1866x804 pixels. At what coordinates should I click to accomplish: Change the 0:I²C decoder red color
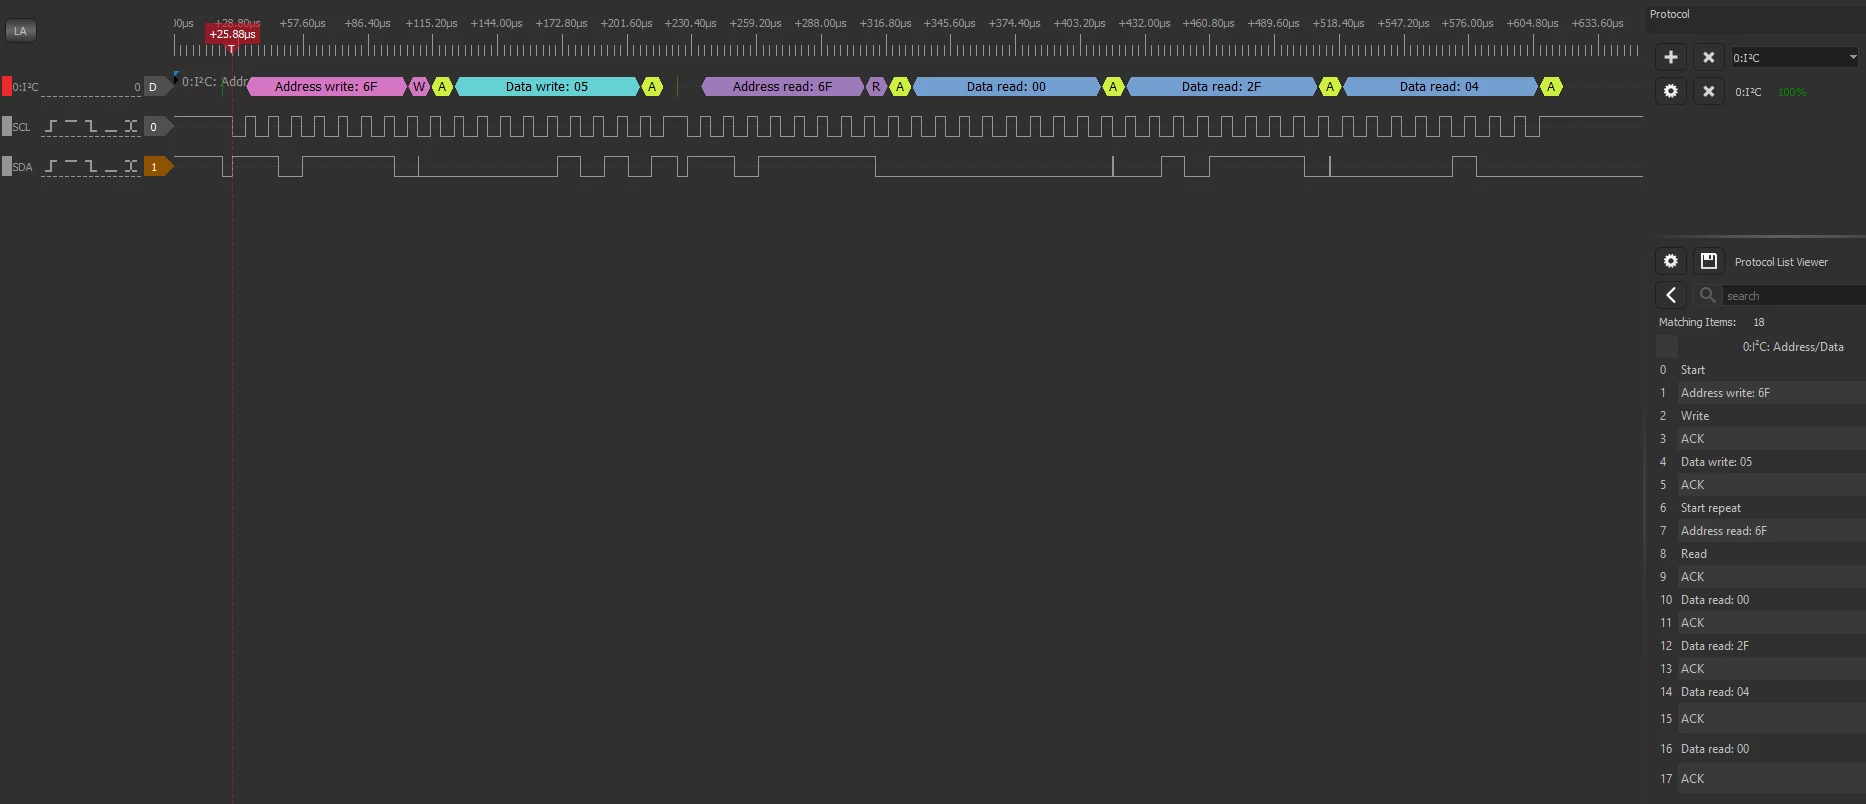pyautogui.click(x=6, y=87)
